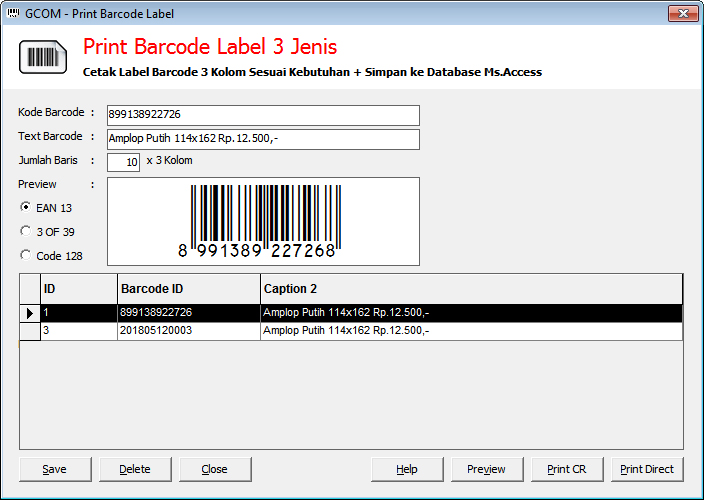This screenshot has width=704, height=500.
Task: Click the Jumlah Baris number field
Action: click(x=123, y=162)
